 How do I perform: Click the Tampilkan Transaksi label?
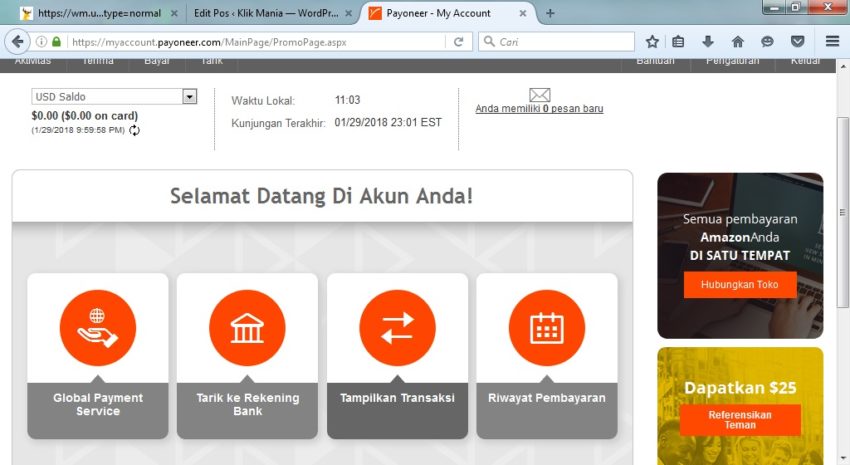pos(397,398)
